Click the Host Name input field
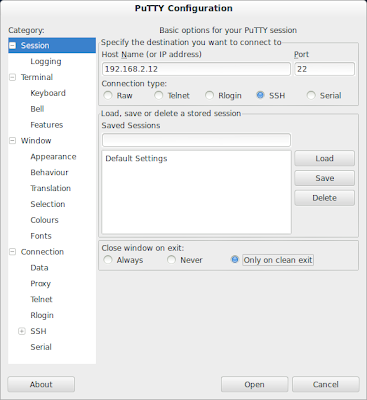This screenshot has height=400, width=367. (x=196, y=69)
